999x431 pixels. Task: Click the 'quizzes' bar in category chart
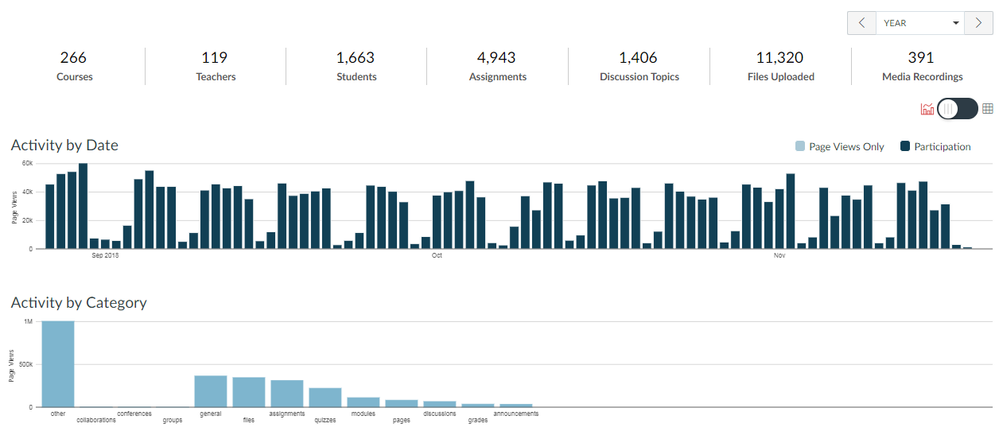click(x=325, y=397)
